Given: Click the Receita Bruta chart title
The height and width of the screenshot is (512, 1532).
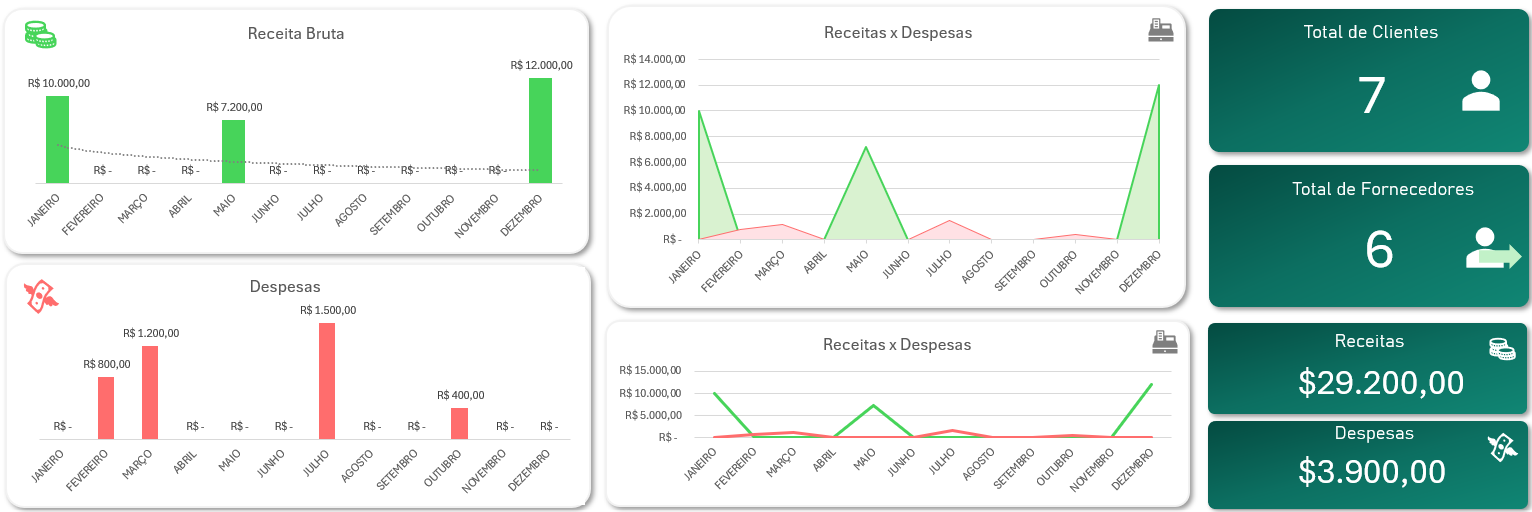Looking at the screenshot, I should pos(296,34).
